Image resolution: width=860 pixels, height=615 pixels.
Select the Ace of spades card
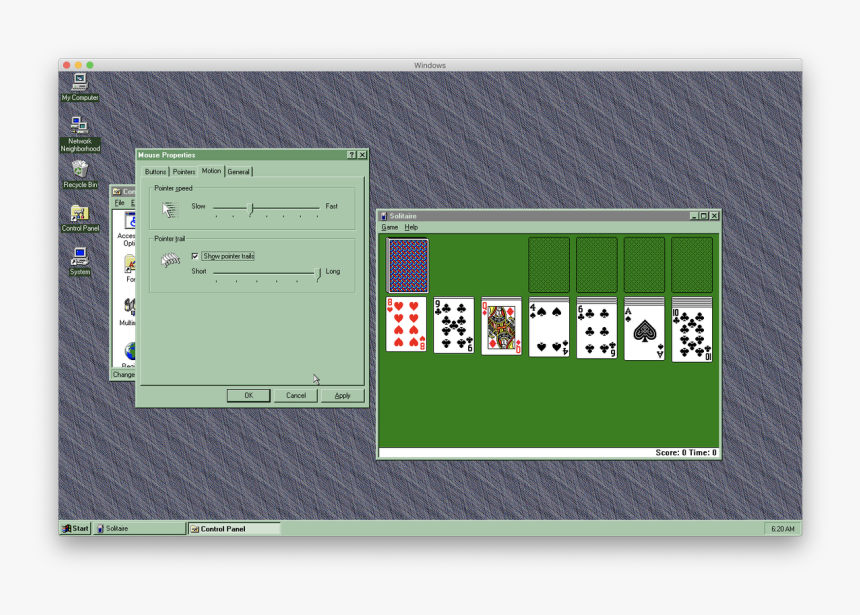coord(644,332)
